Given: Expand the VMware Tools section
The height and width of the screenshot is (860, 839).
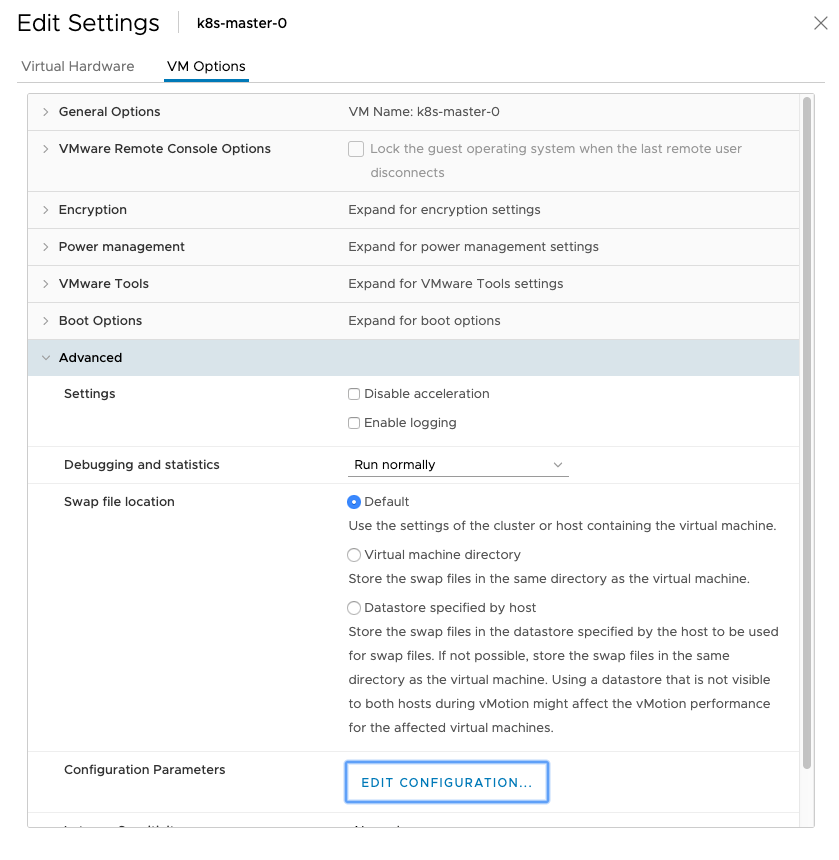Looking at the screenshot, I should point(45,284).
